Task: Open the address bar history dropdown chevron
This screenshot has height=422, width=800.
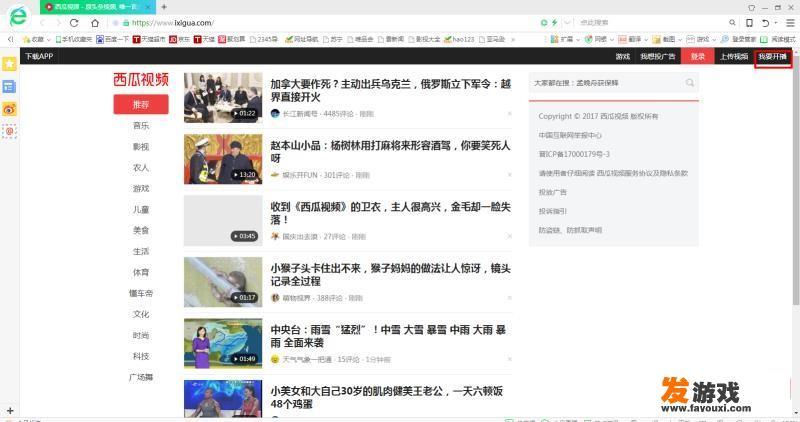Action: [567, 23]
